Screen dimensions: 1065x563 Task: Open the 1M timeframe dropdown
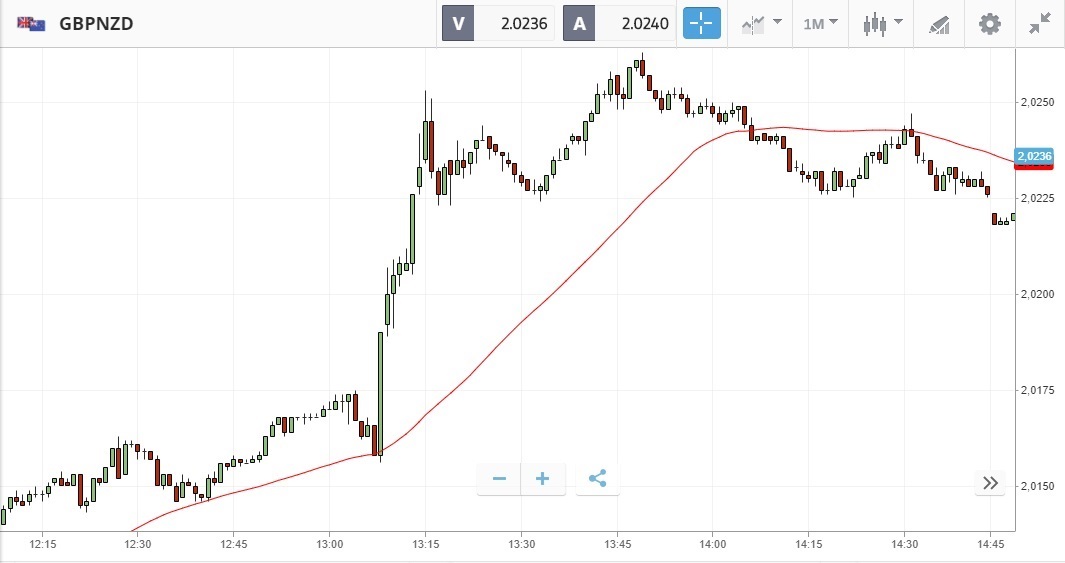[x=820, y=23]
